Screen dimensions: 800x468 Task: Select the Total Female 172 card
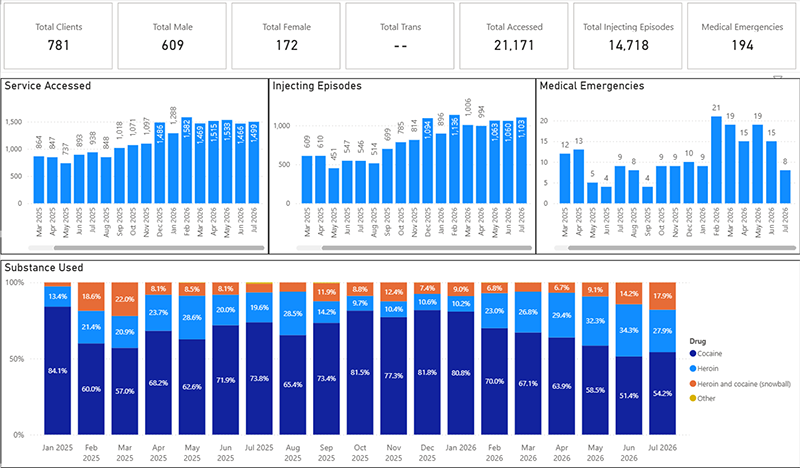tap(286, 36)
